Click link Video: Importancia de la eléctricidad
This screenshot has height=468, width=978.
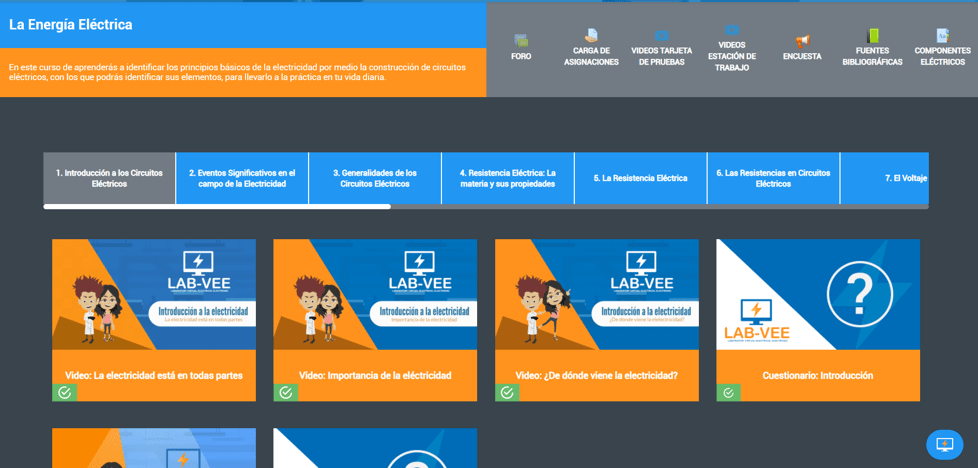(x=375, y=376)
